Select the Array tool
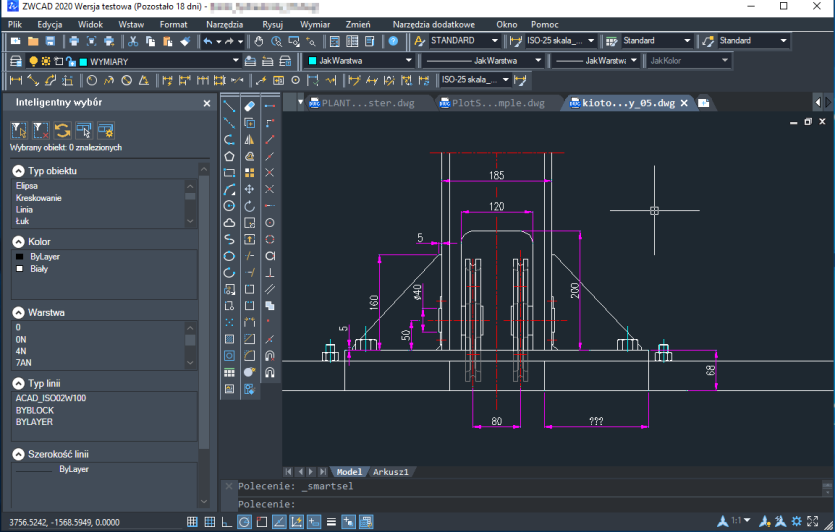 pyautogui.click(x=249, y=173)
